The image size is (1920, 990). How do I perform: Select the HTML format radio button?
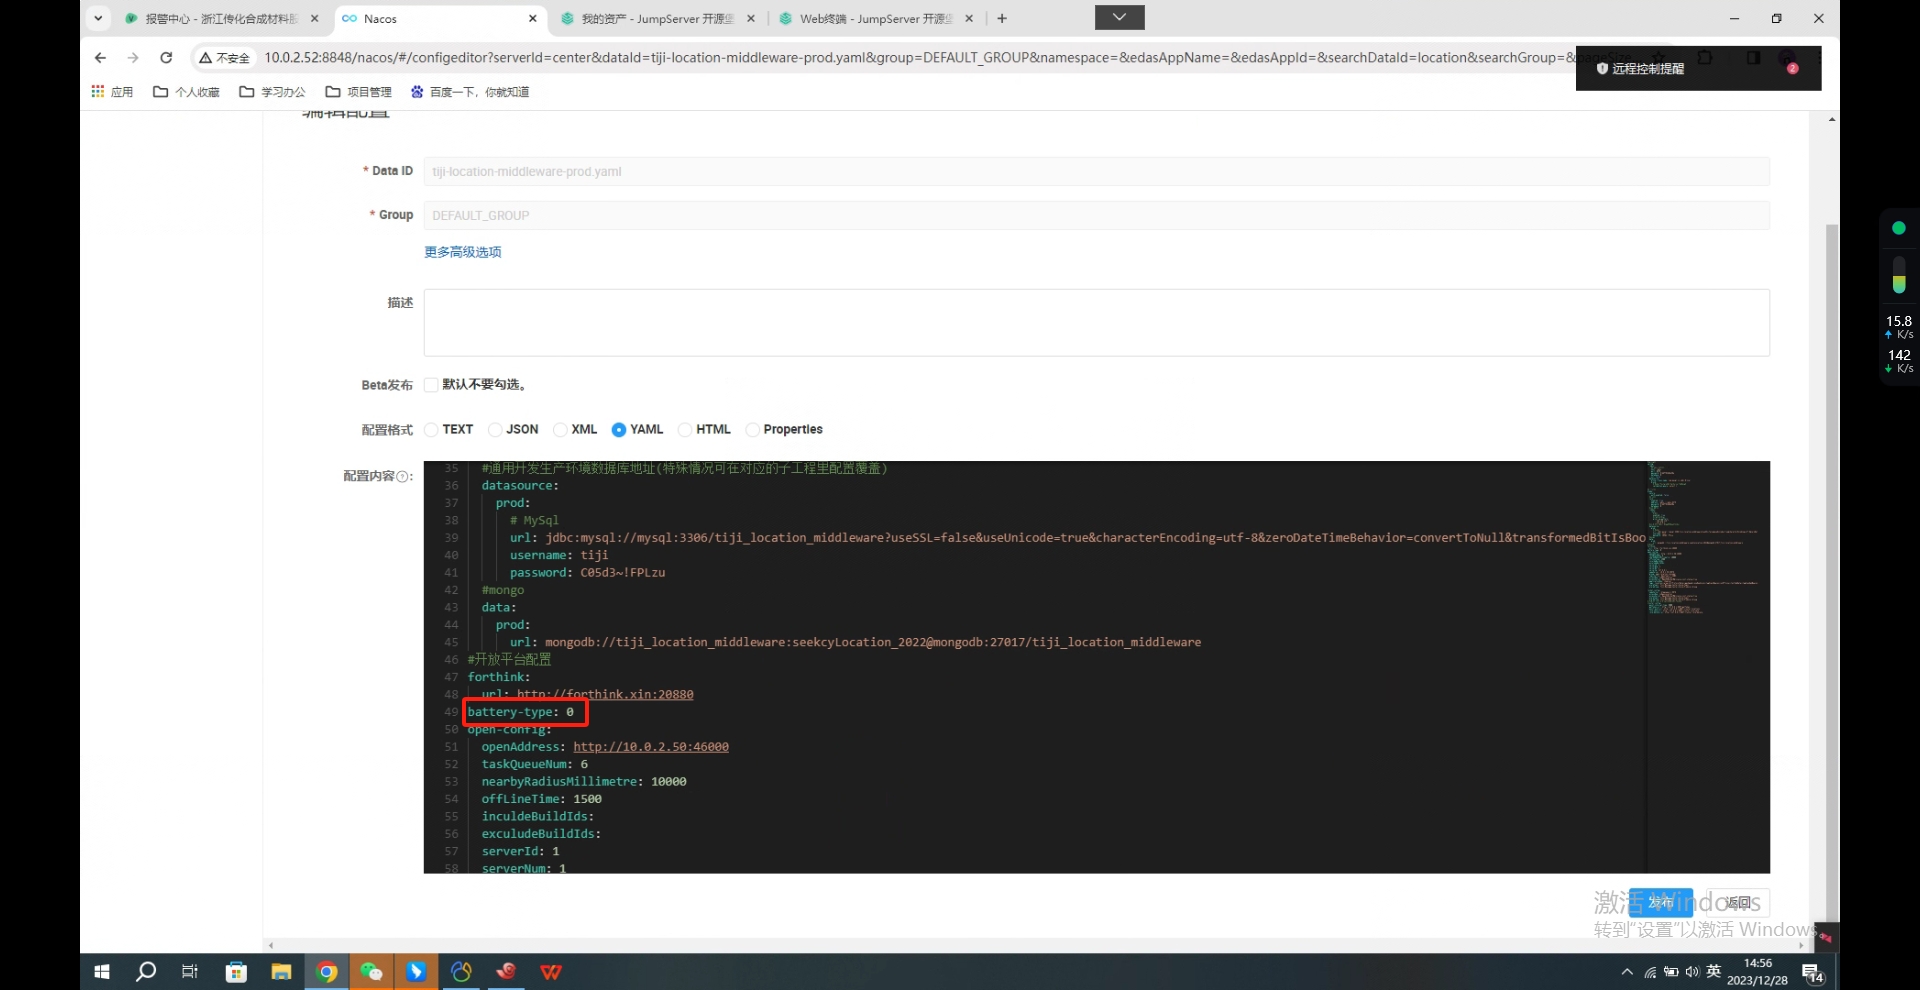point(685,430)
